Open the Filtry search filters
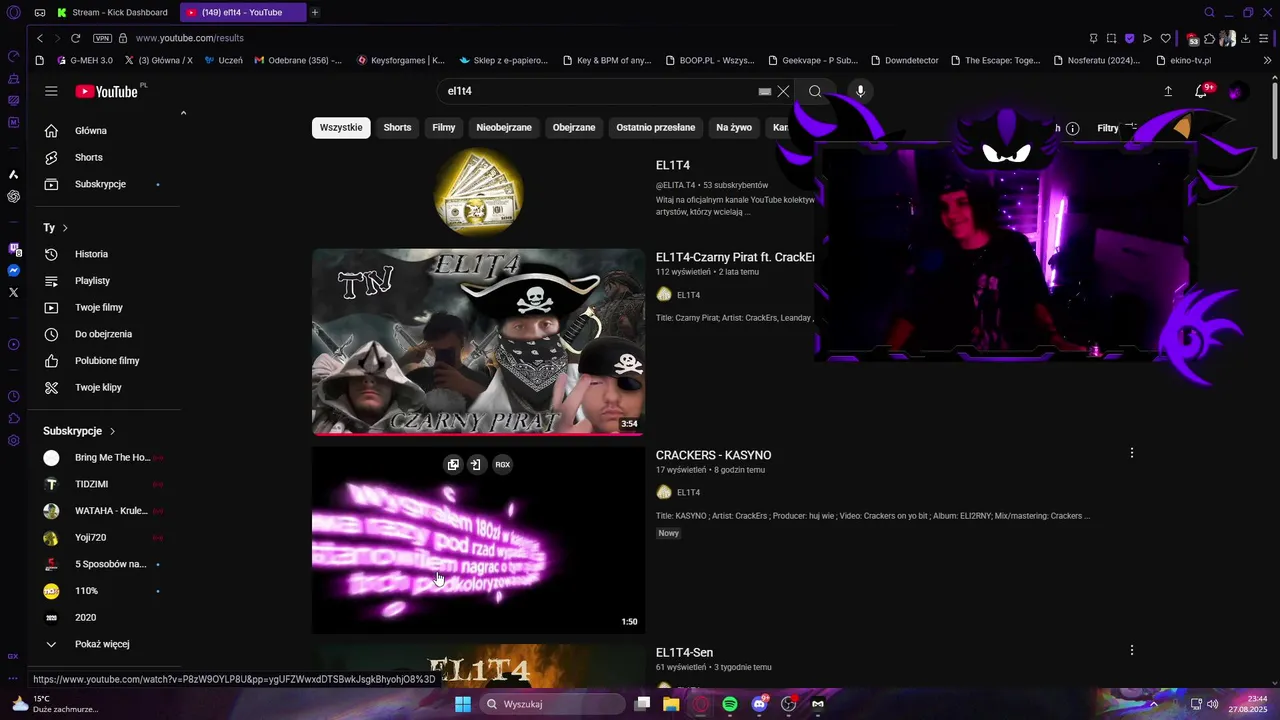 [1116, 128]
